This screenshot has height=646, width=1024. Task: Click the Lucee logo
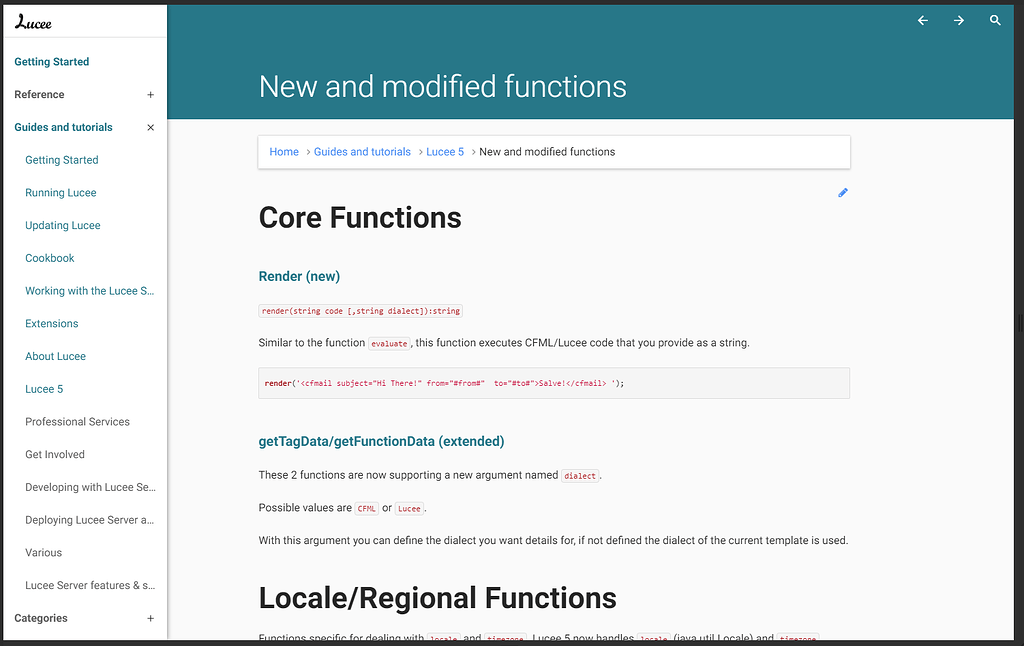33,22
